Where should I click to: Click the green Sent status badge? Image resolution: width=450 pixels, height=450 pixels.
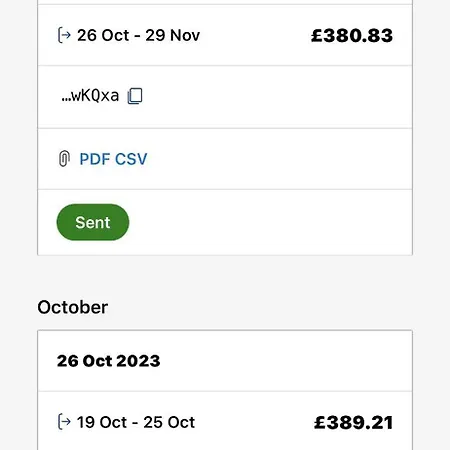point(93,222)
